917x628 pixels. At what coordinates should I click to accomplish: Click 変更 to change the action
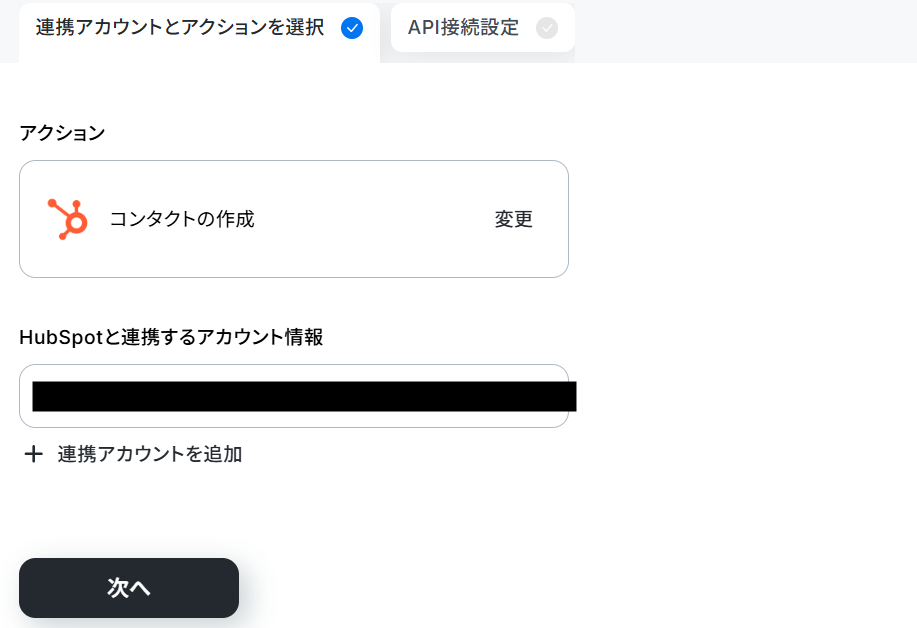513,219
